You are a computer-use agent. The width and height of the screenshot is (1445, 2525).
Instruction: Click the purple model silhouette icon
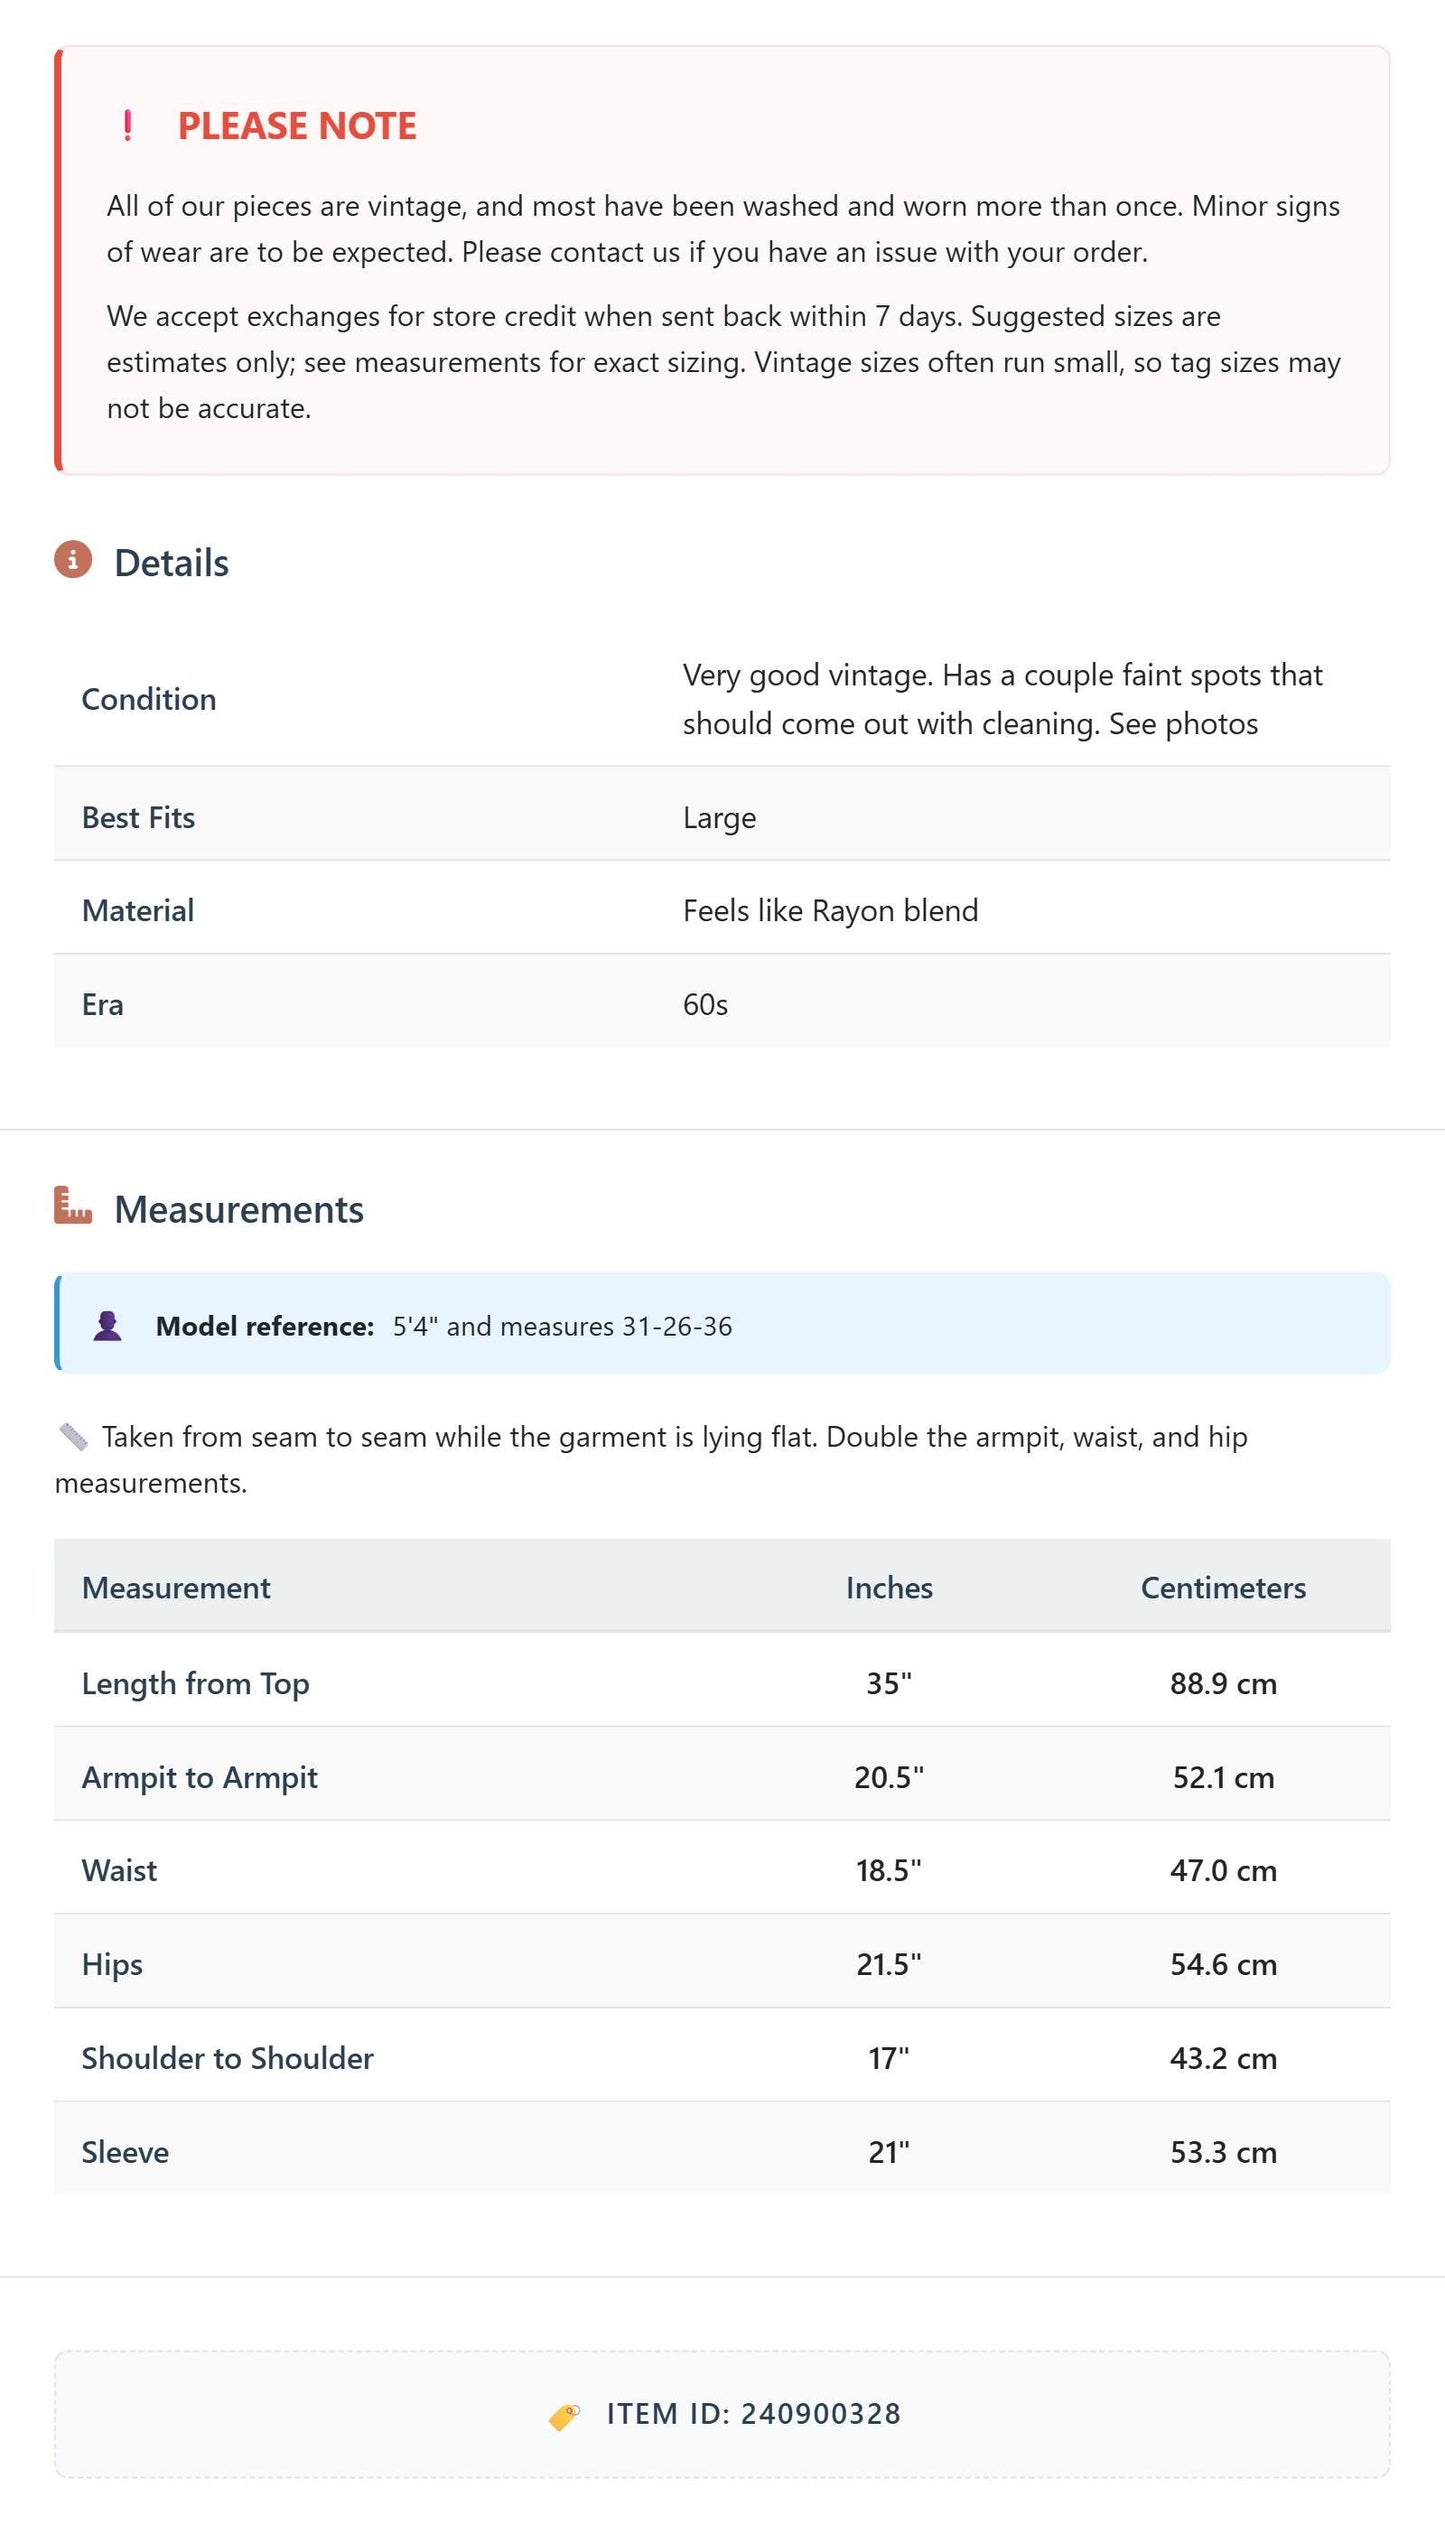pyautogui.click(x=107, y=1326)
